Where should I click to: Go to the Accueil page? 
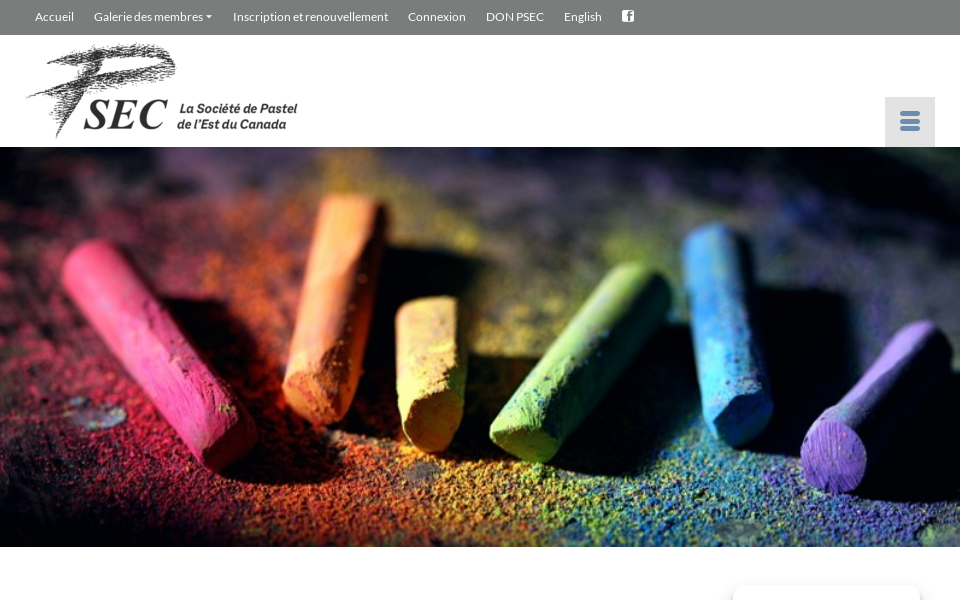click(54, 17)
